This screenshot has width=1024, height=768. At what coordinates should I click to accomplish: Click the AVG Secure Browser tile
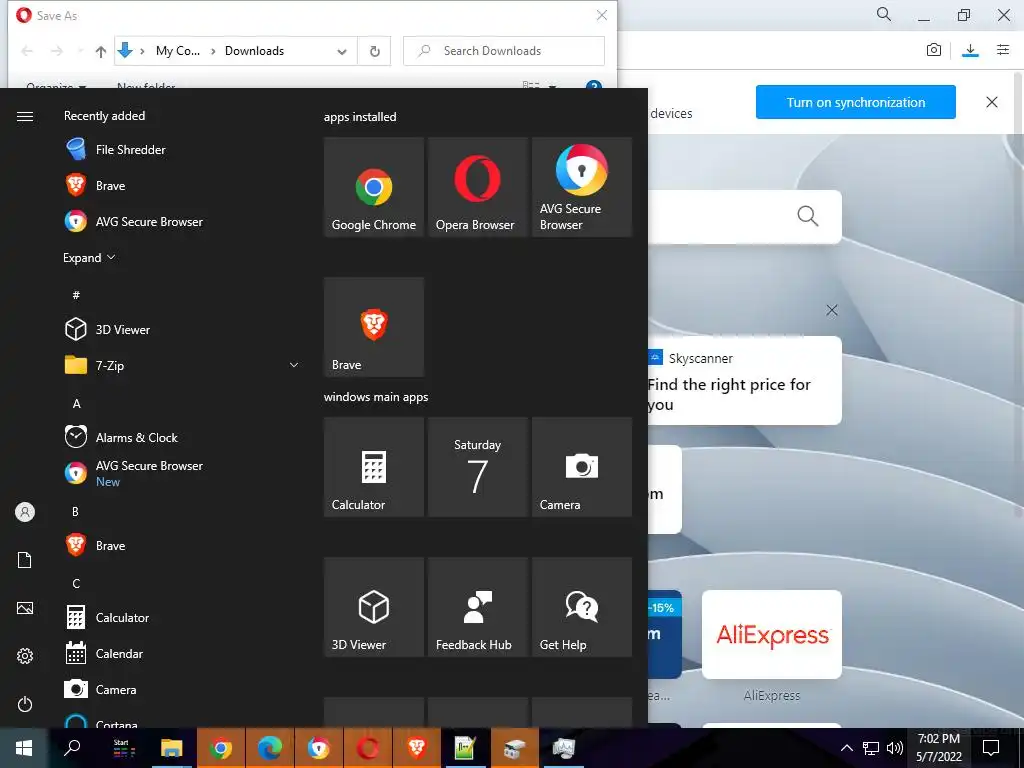coord(582,187)
